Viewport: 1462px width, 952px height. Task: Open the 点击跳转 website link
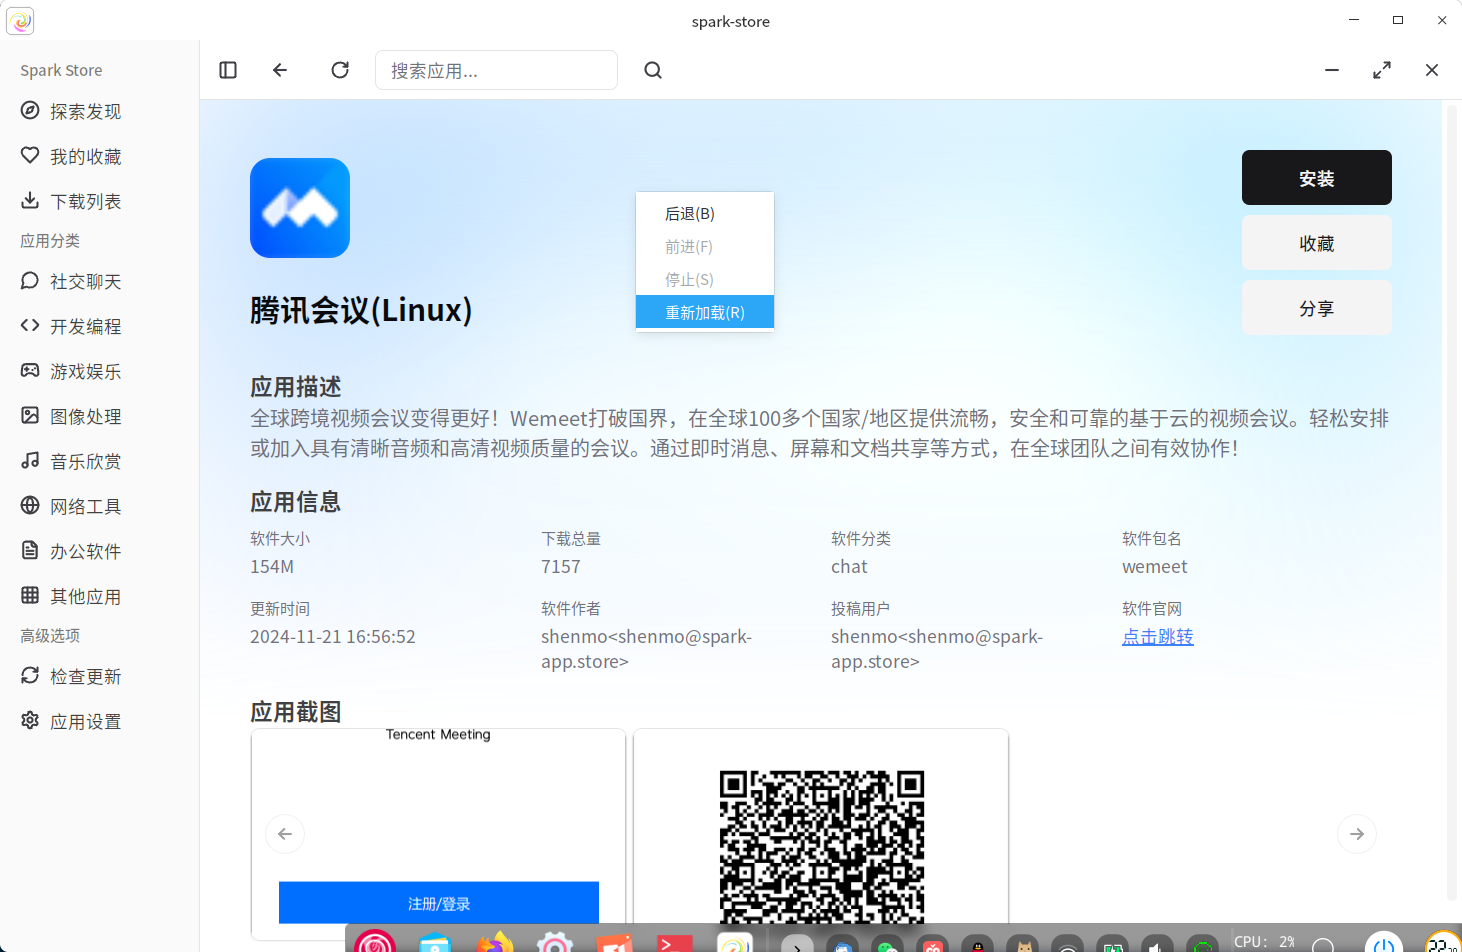[1157, 637]
